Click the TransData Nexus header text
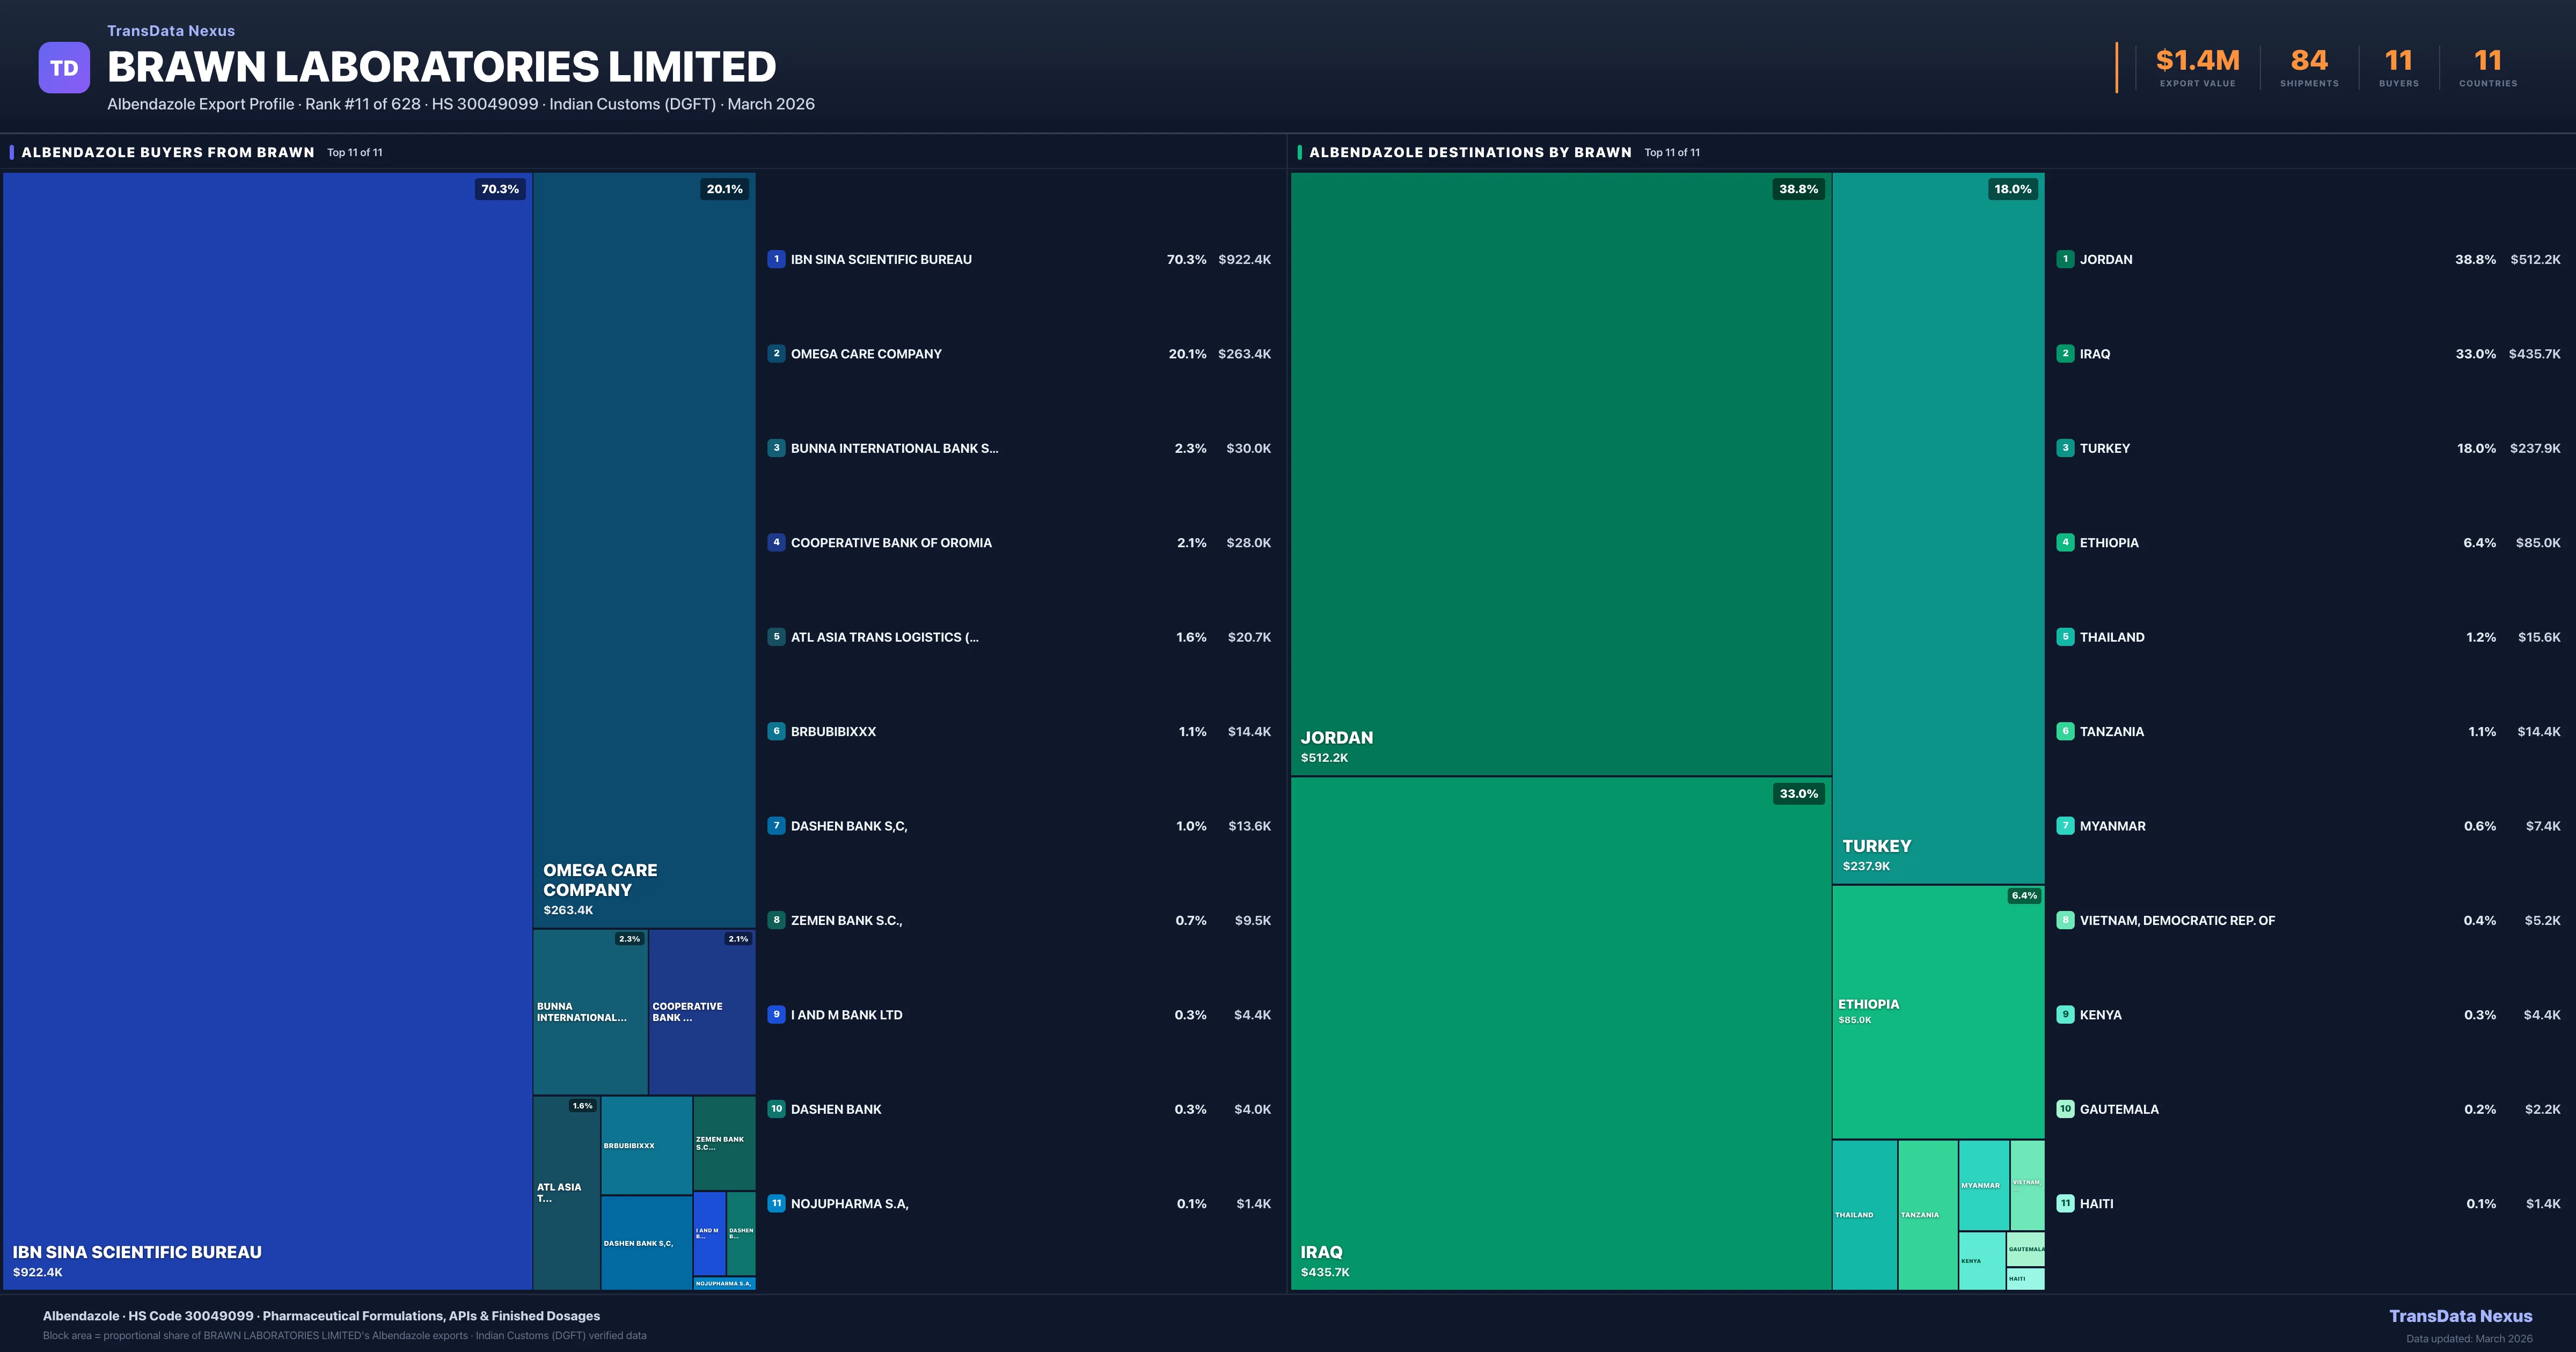Viewport: 2576px width, 1352px height. [x=171, y=31]
